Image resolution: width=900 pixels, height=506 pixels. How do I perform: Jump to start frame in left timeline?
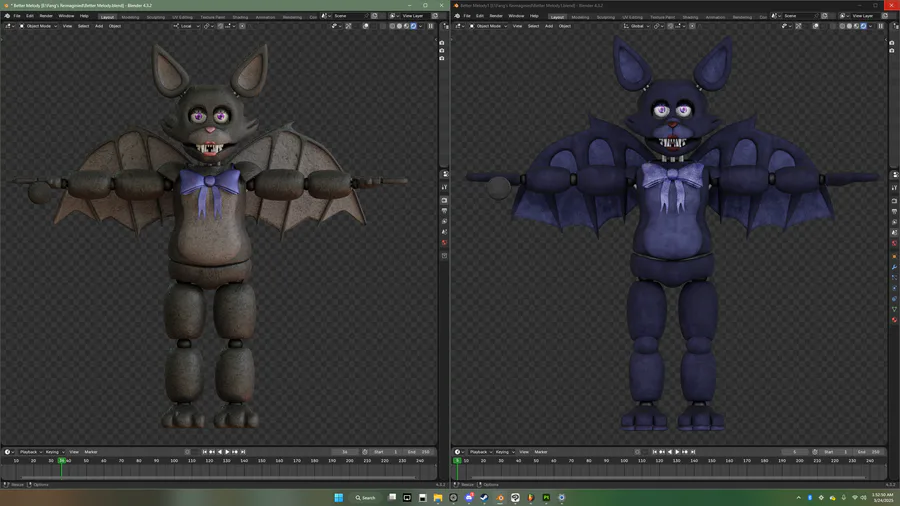pos(204,452)
